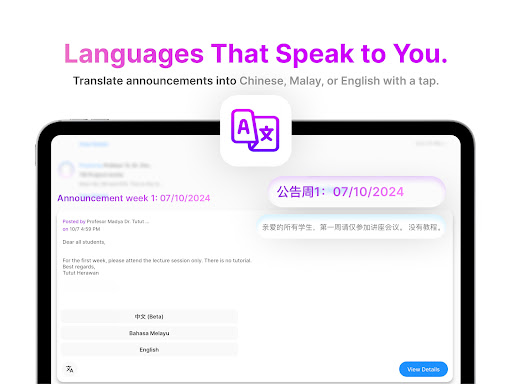Open View Details button

pos(423,369)
